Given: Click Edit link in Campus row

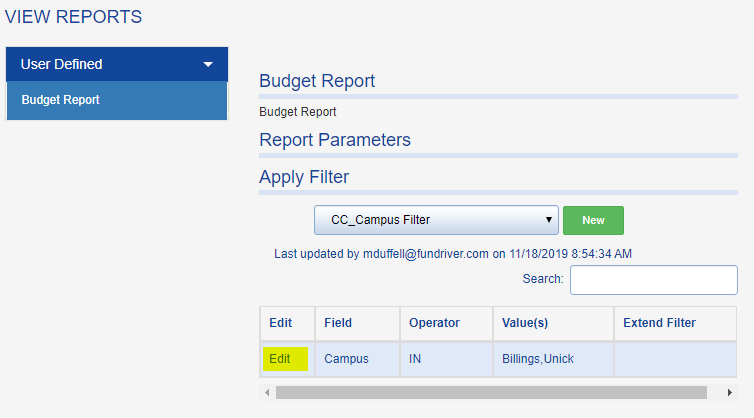Looking at the screenshot, I should click(x=280, y=359).
